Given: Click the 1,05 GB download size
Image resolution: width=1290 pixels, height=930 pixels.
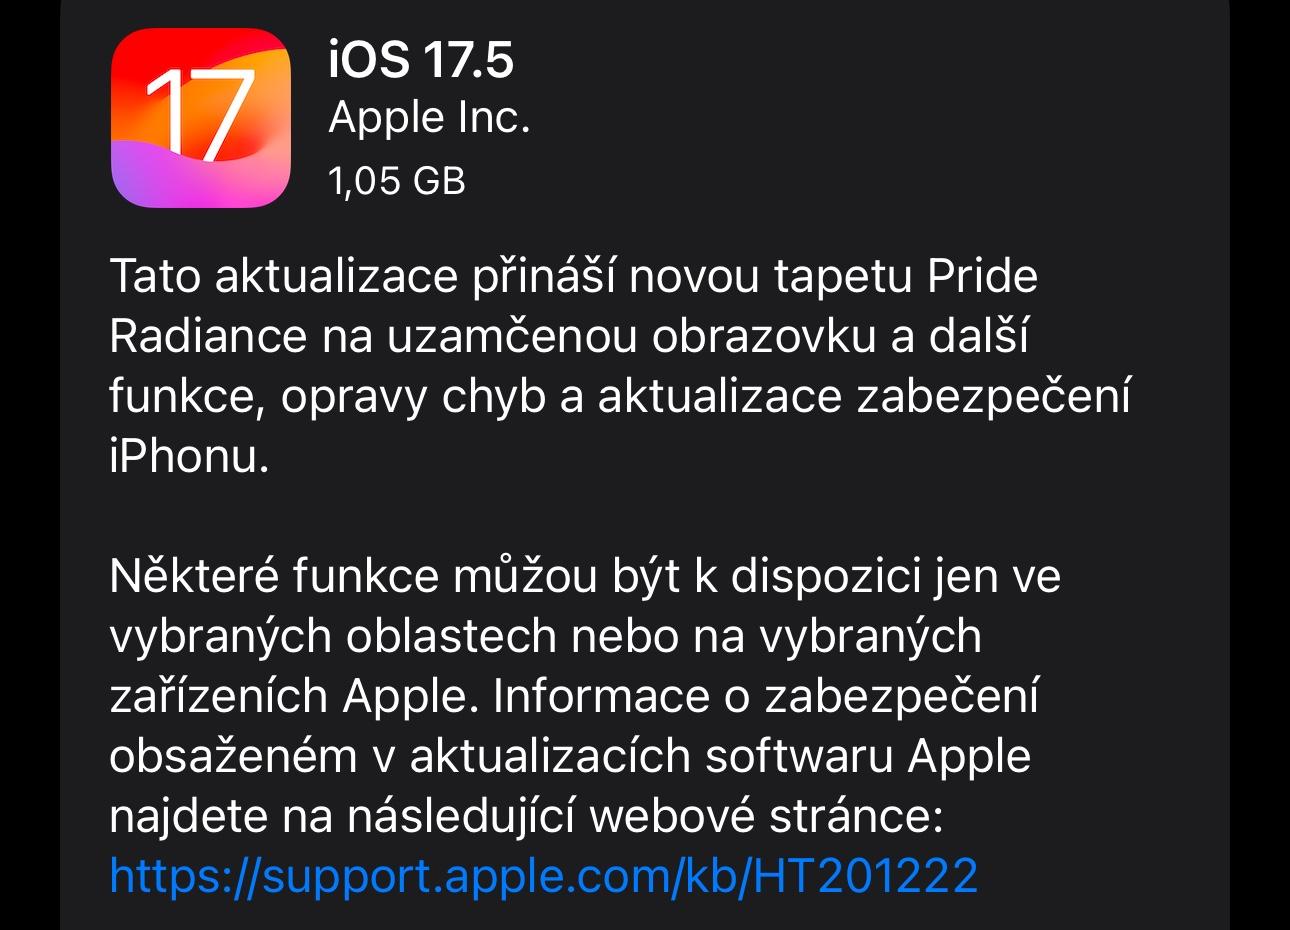Looking at the screenshot, I should 397,181.
